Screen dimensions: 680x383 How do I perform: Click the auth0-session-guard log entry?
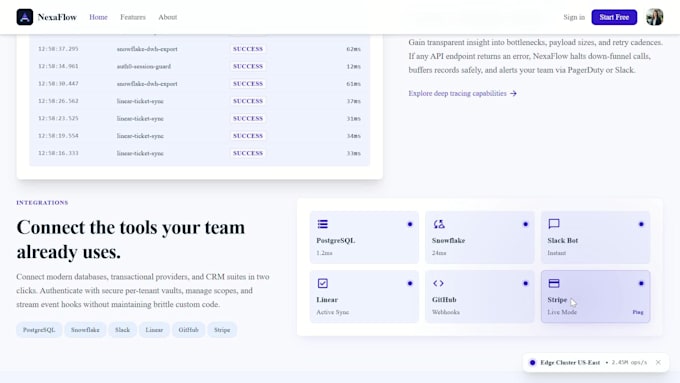point(144,66)
